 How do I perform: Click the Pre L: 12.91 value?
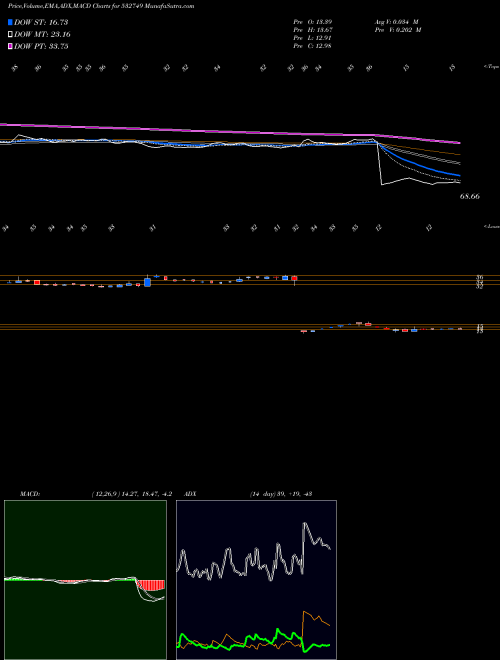pyautogui.click(x=312, y=38)
